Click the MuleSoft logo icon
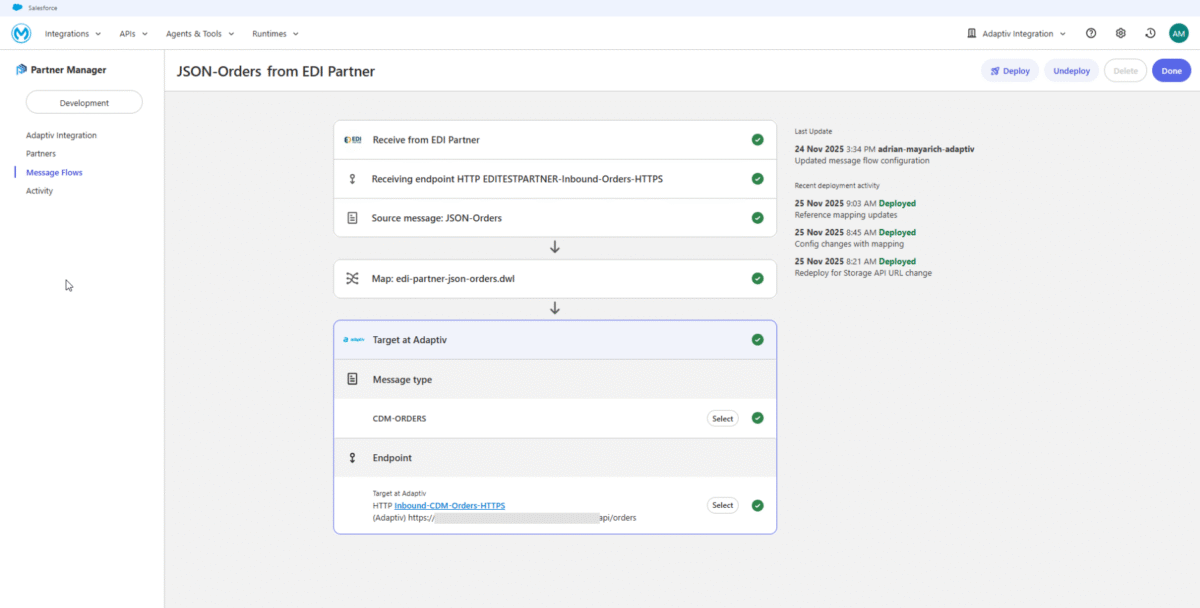 coord(20,33)
